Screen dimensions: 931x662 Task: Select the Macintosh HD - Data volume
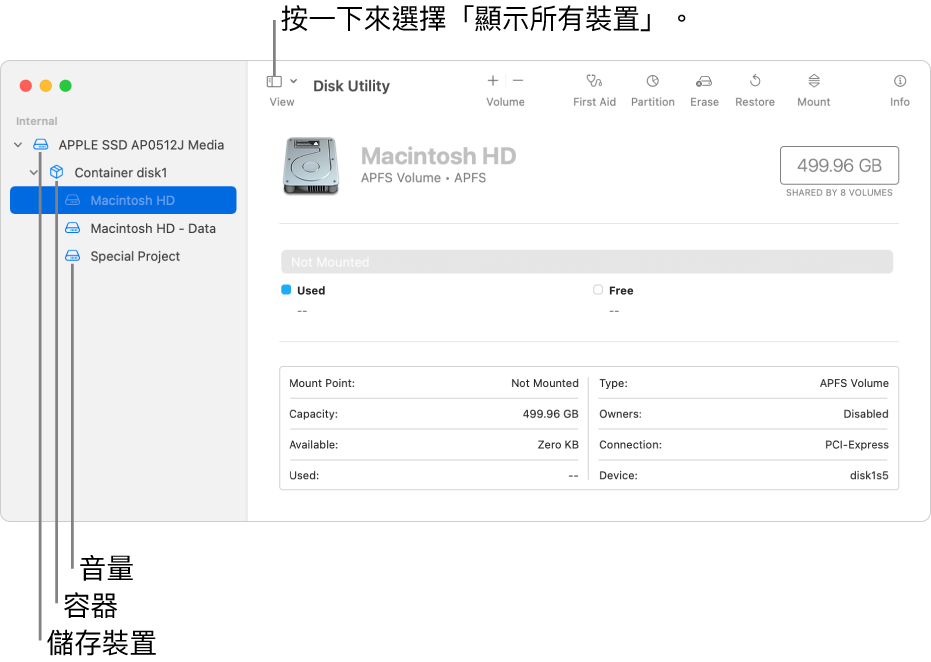124,228
